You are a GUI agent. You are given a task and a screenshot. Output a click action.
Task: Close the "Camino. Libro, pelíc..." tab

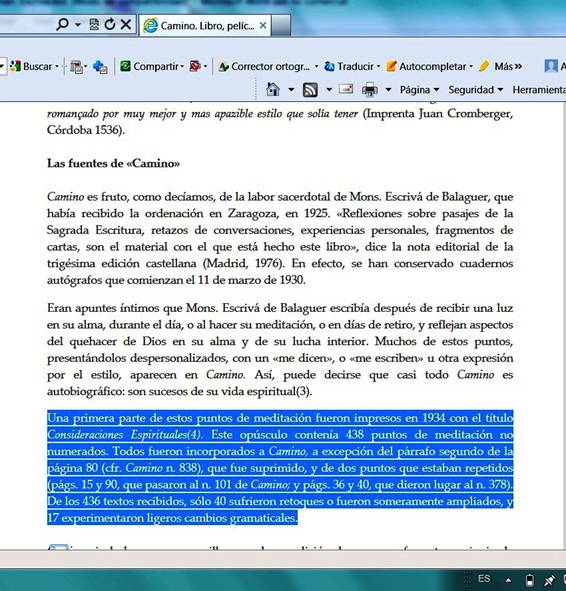pos(263,26)
